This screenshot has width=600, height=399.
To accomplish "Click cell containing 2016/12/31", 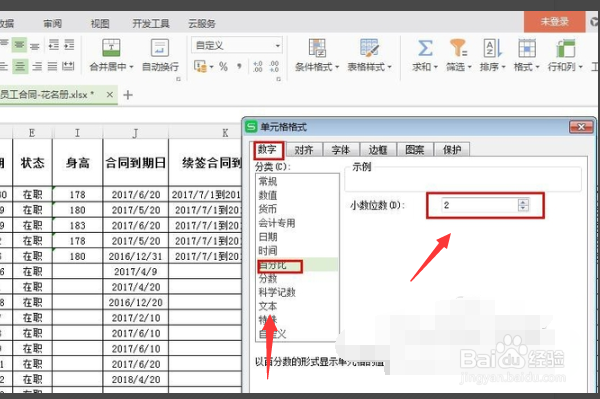I will pos(135,256).
